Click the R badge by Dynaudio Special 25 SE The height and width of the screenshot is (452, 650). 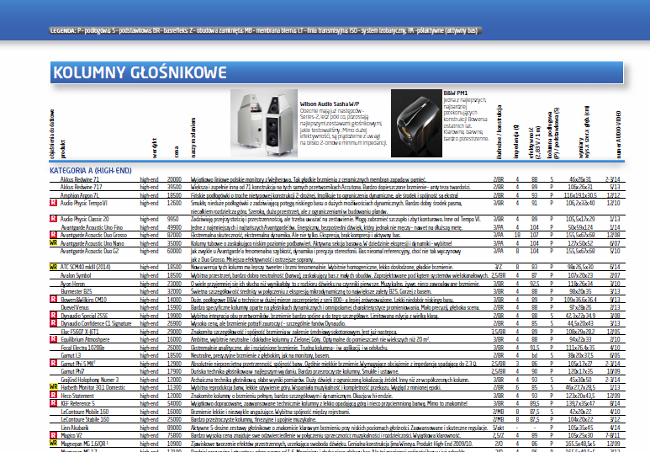click(x=53, y=315)
